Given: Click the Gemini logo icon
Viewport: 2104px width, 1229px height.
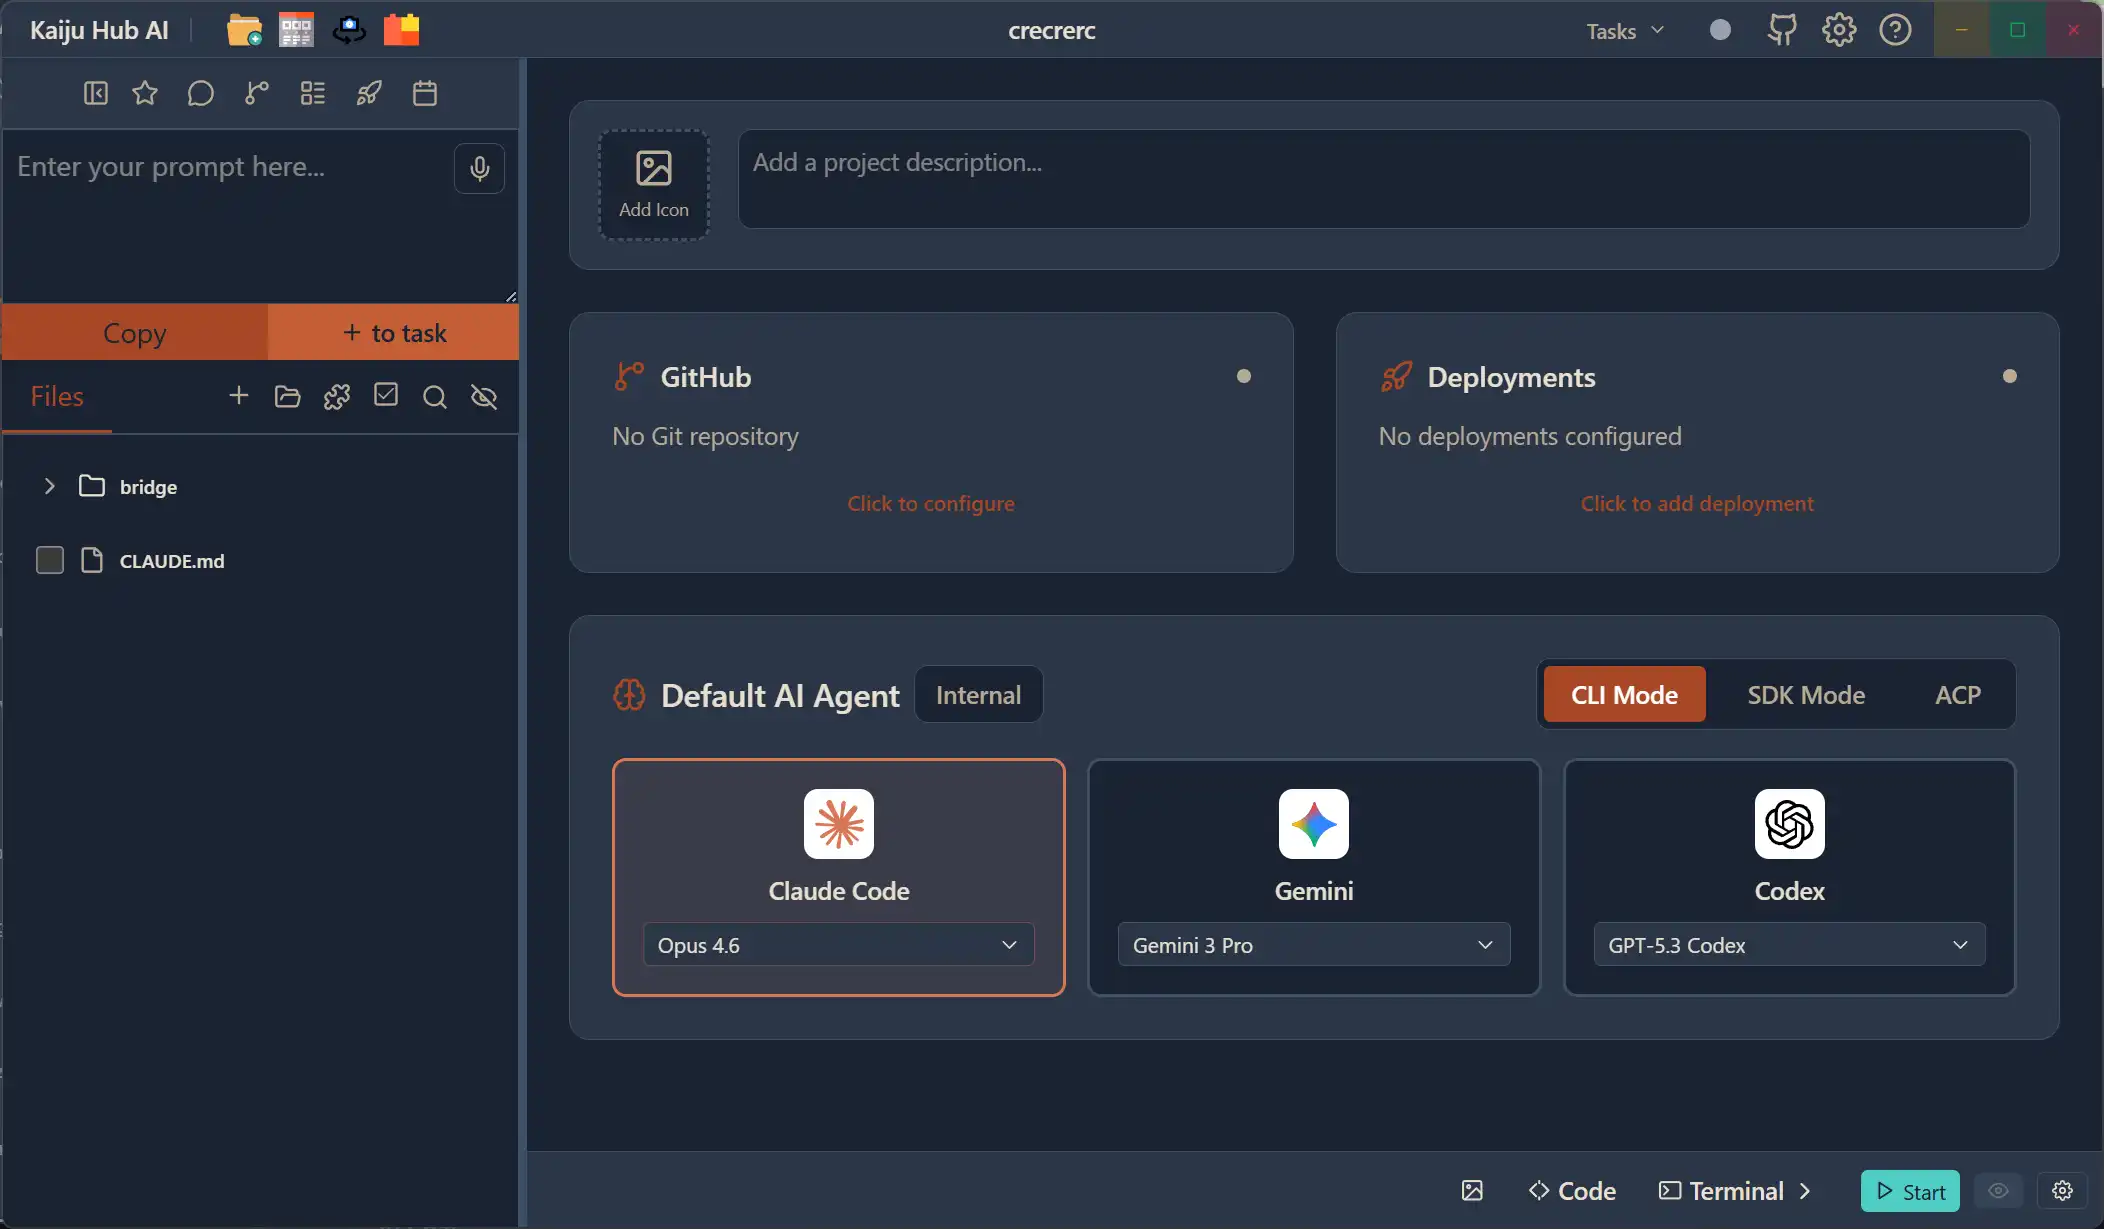Looking at the screenshot, I should click(1314, 824).
